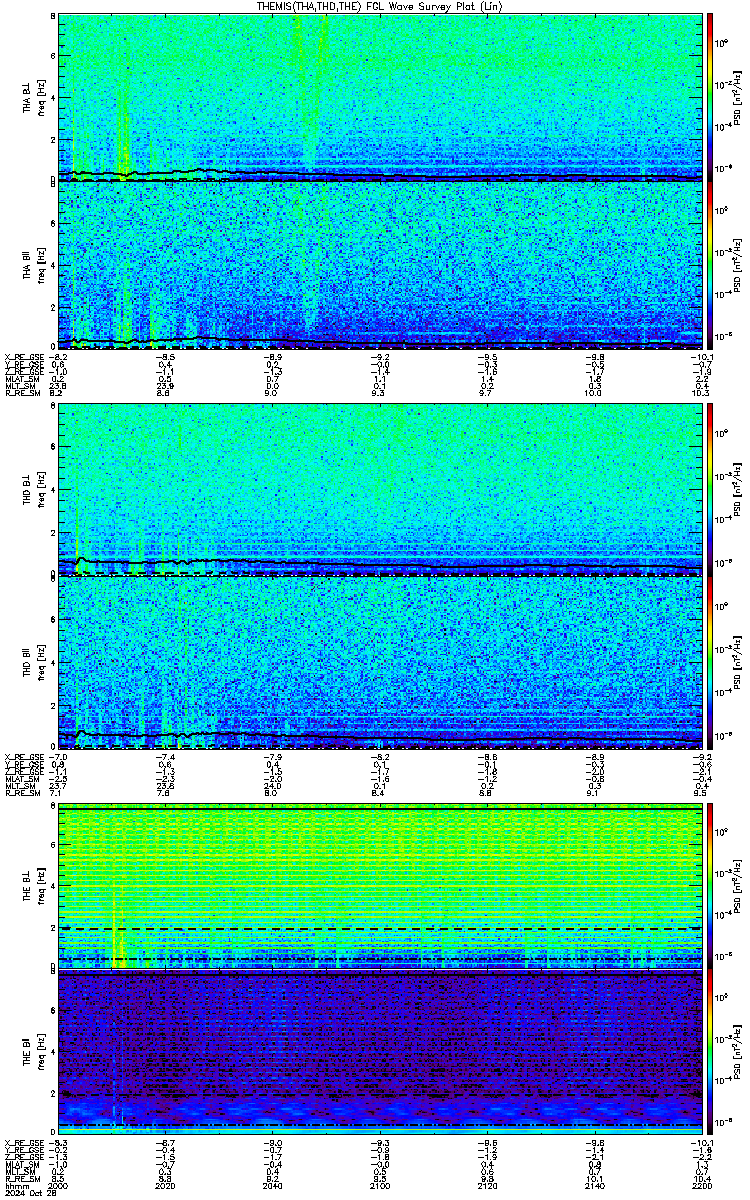Click the THD B-parallel spectrogram panel
The height and width of the screenshot is (1200, 750).
(381, 663)
